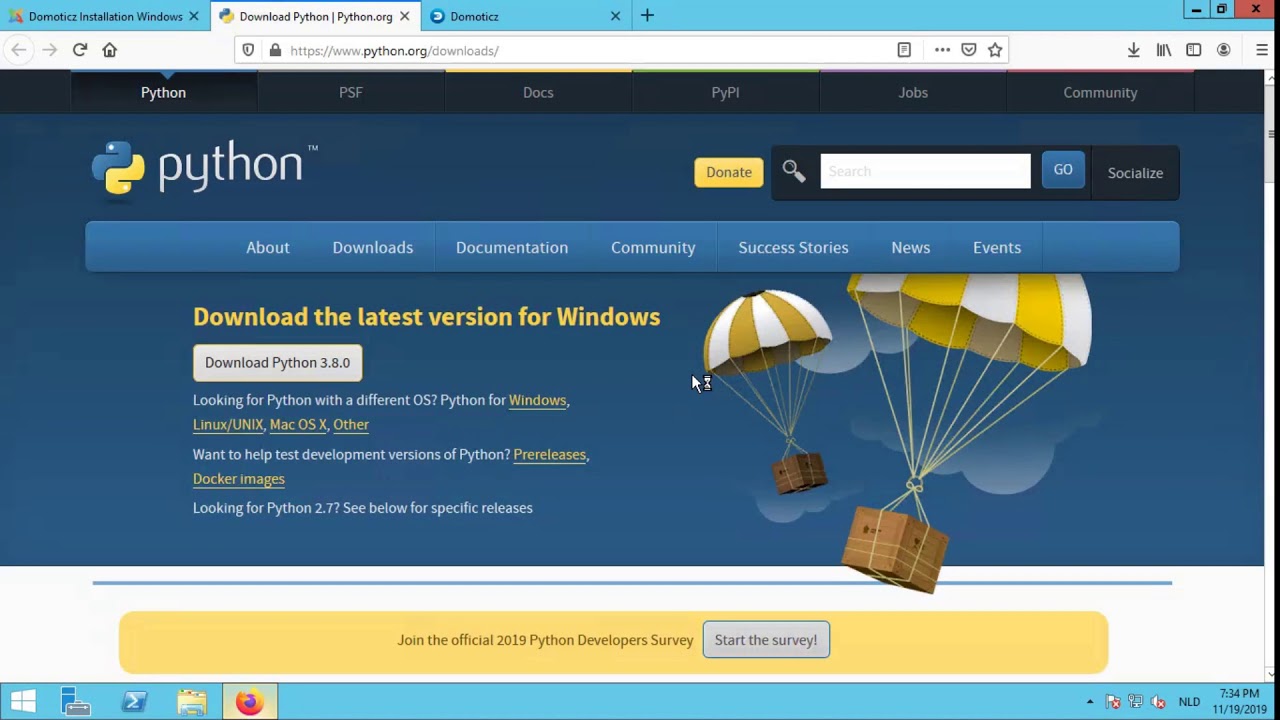1280x720 pixels.
Task: Select the Python top-bar tab
Action: [163, 92]
